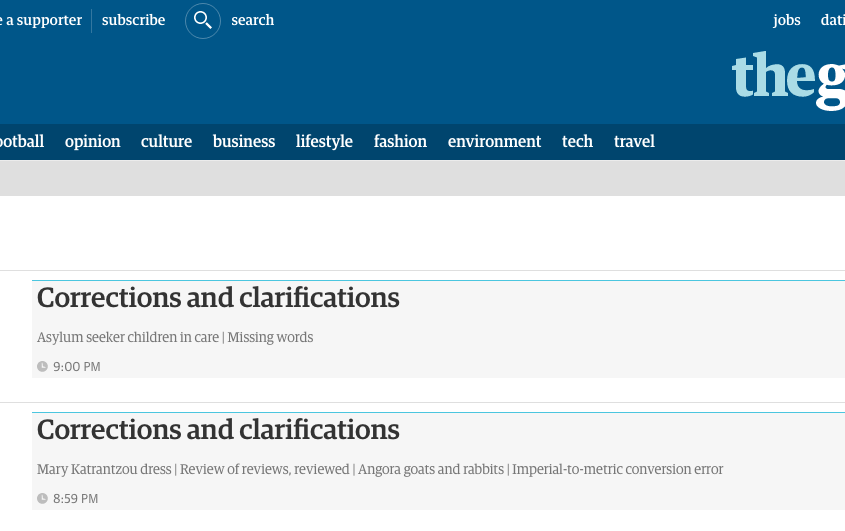
Task: Open the 9:00 PM Corrections and clarifications headline
Action: pos(218,298)
